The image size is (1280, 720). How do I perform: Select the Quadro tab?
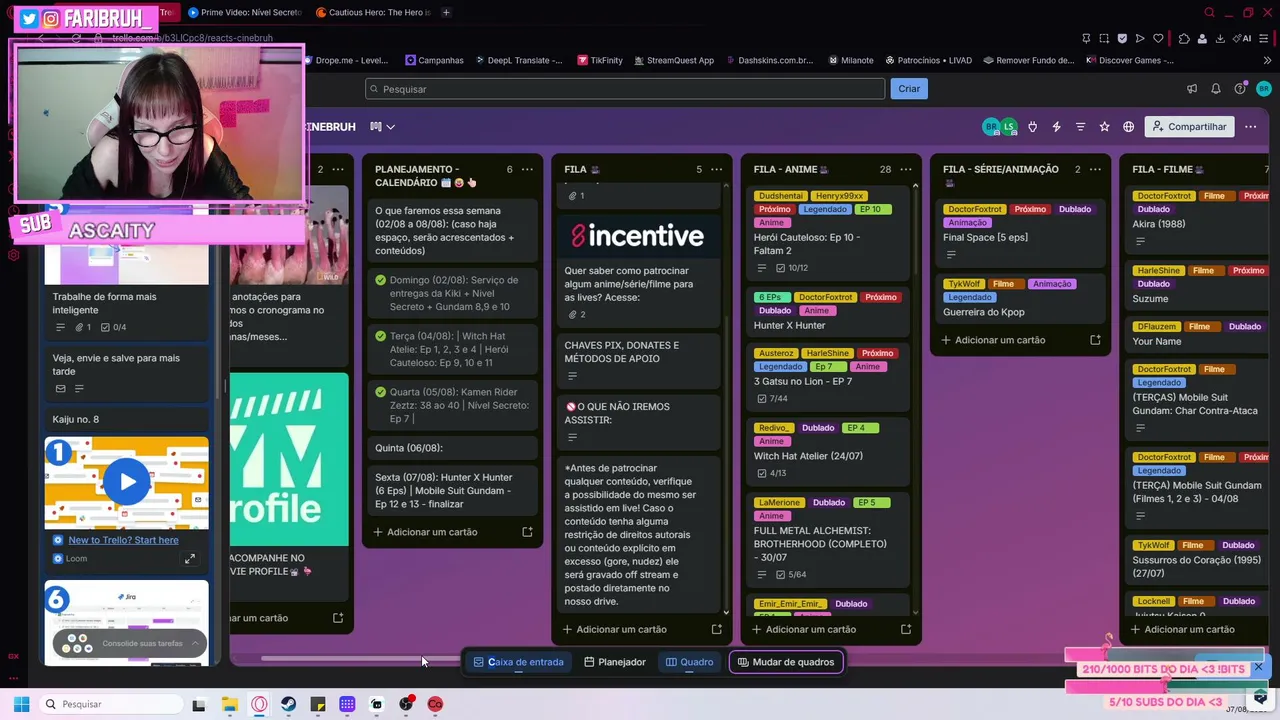(x=690, y=662)
